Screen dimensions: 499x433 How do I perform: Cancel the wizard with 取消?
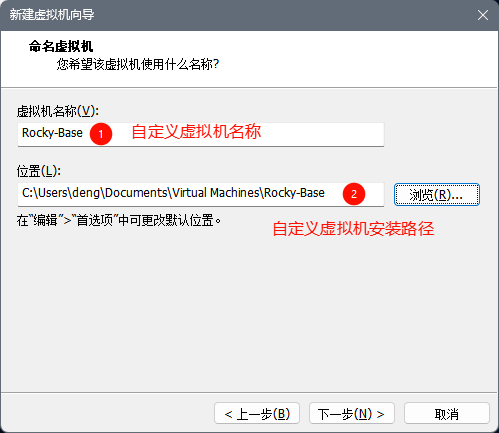pyautogui.click(x=447, y=413)
